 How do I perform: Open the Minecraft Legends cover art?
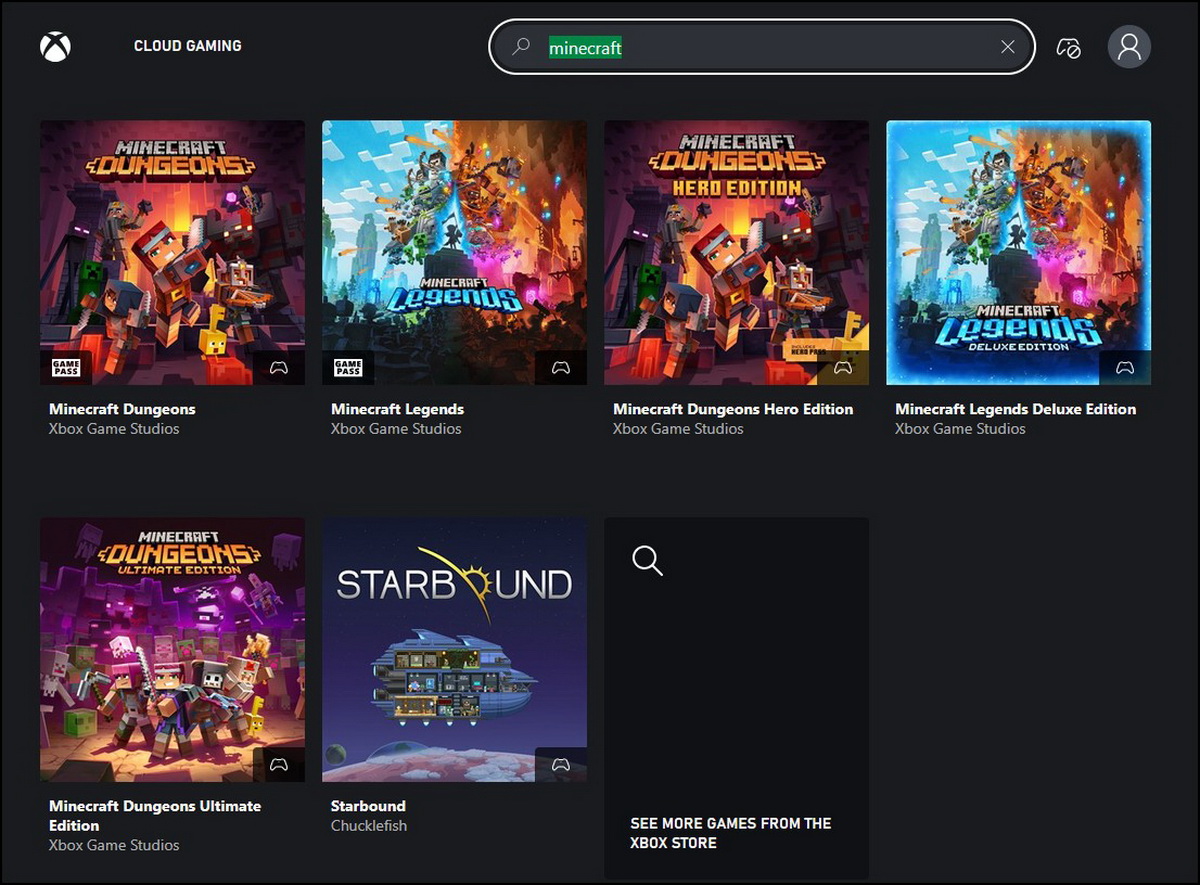(454, 253)
